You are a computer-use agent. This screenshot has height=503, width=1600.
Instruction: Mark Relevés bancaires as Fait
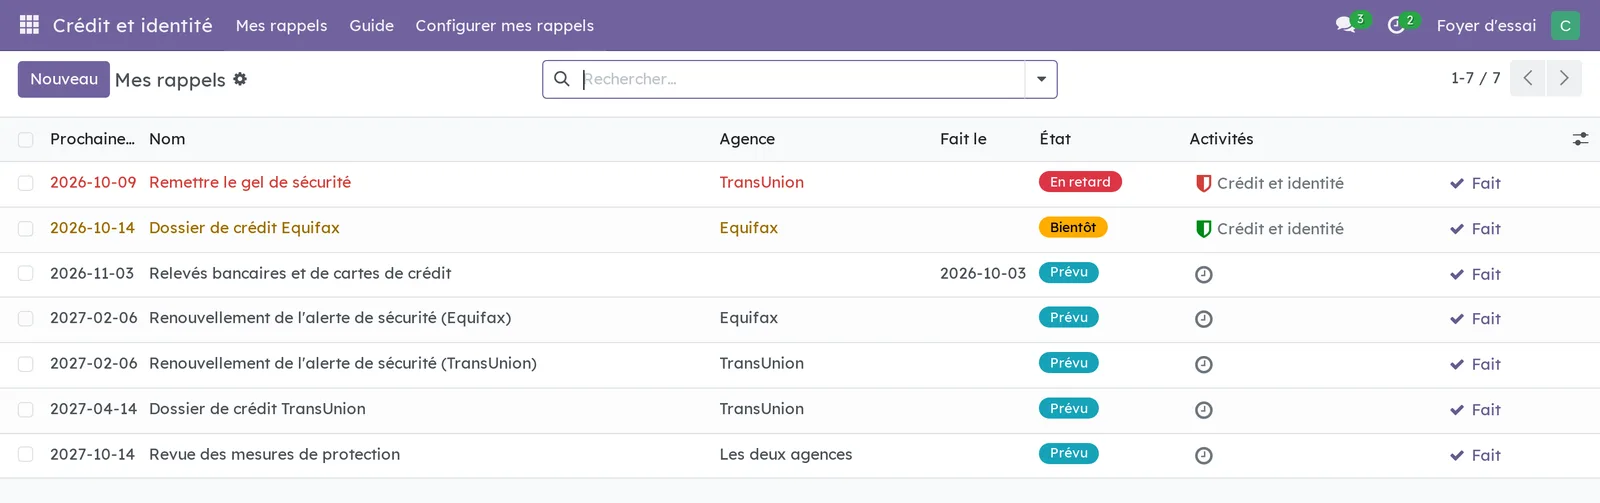(1476, 274)
